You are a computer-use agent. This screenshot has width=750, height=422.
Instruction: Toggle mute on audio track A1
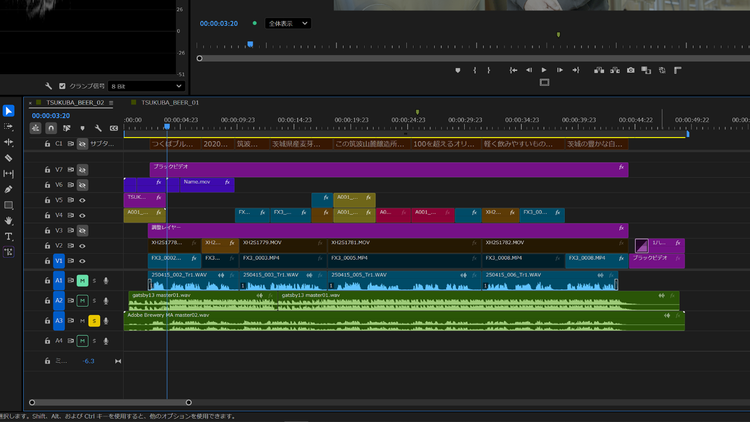[83, 281]
